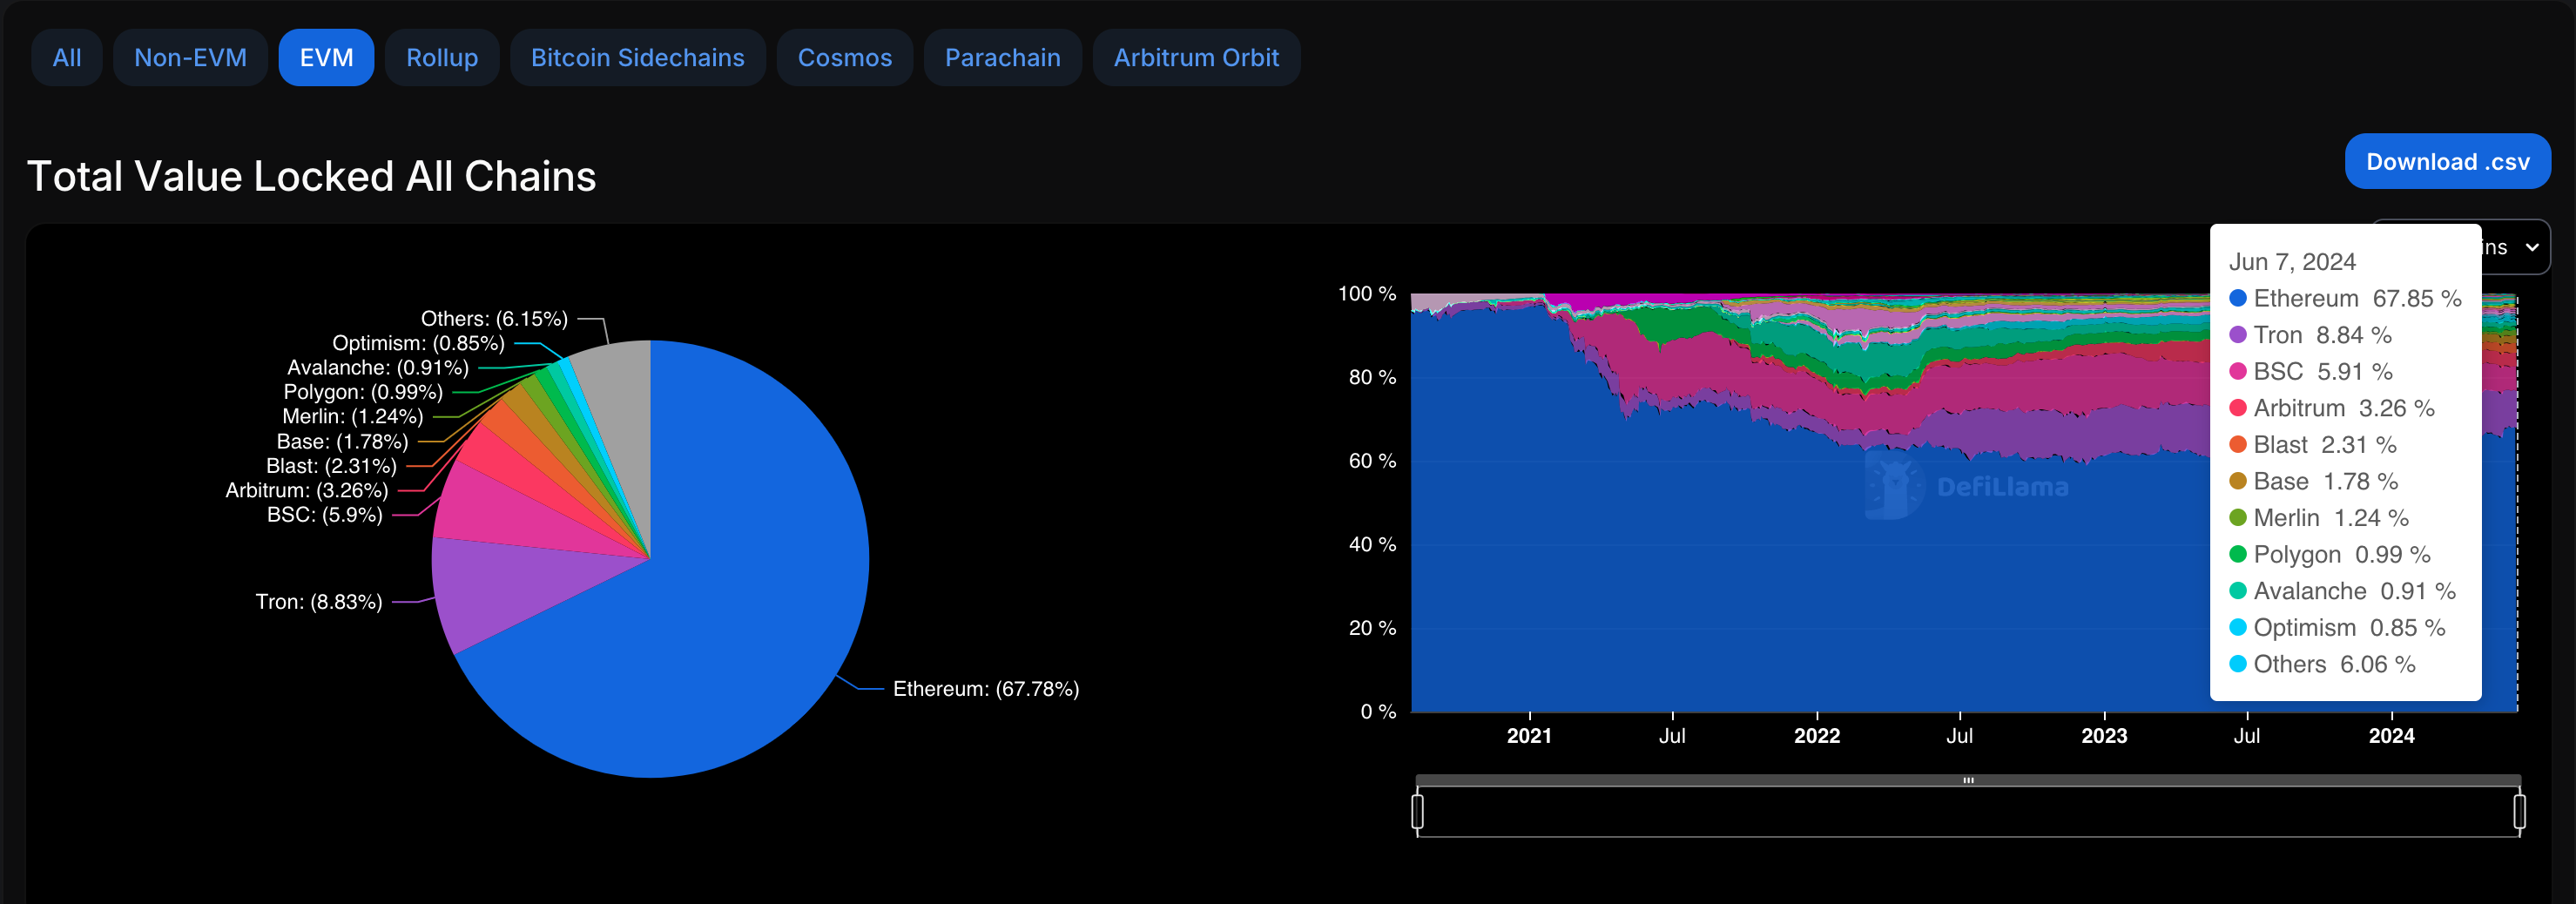
Task: View the Arbitrum Orbit chains tab
Action: pyautogui.click(x=1197, y=58)
